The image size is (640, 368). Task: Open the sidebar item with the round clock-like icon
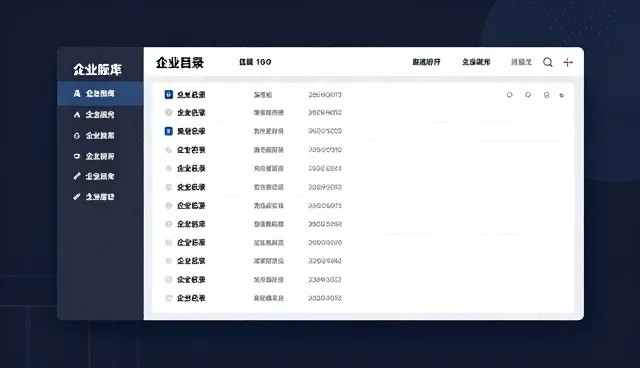tap(94, 135)
